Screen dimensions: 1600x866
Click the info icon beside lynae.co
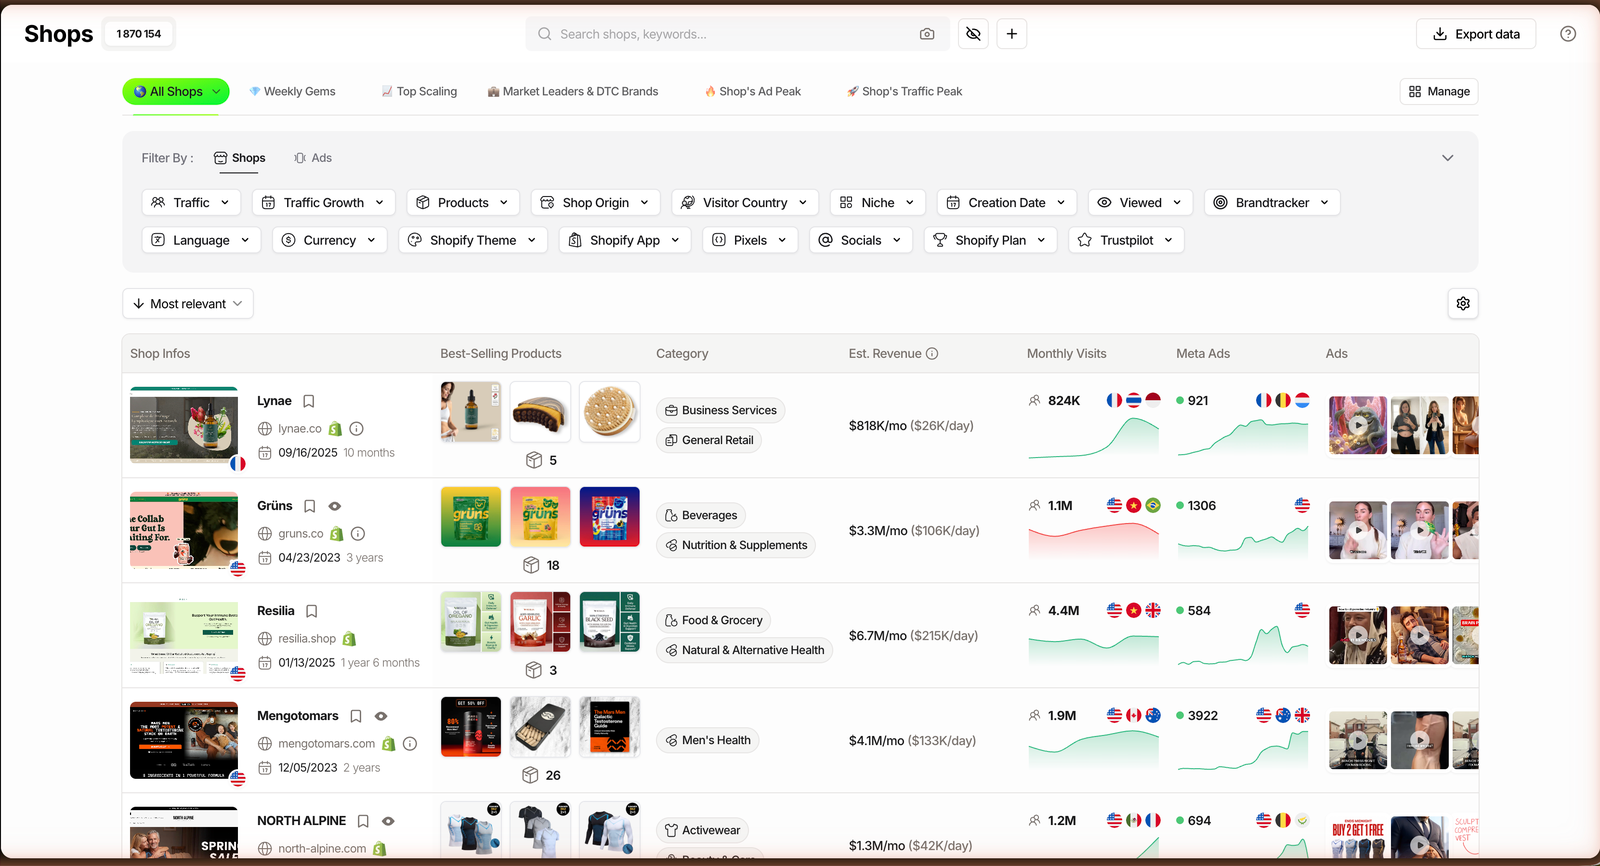tap(357, 429)
